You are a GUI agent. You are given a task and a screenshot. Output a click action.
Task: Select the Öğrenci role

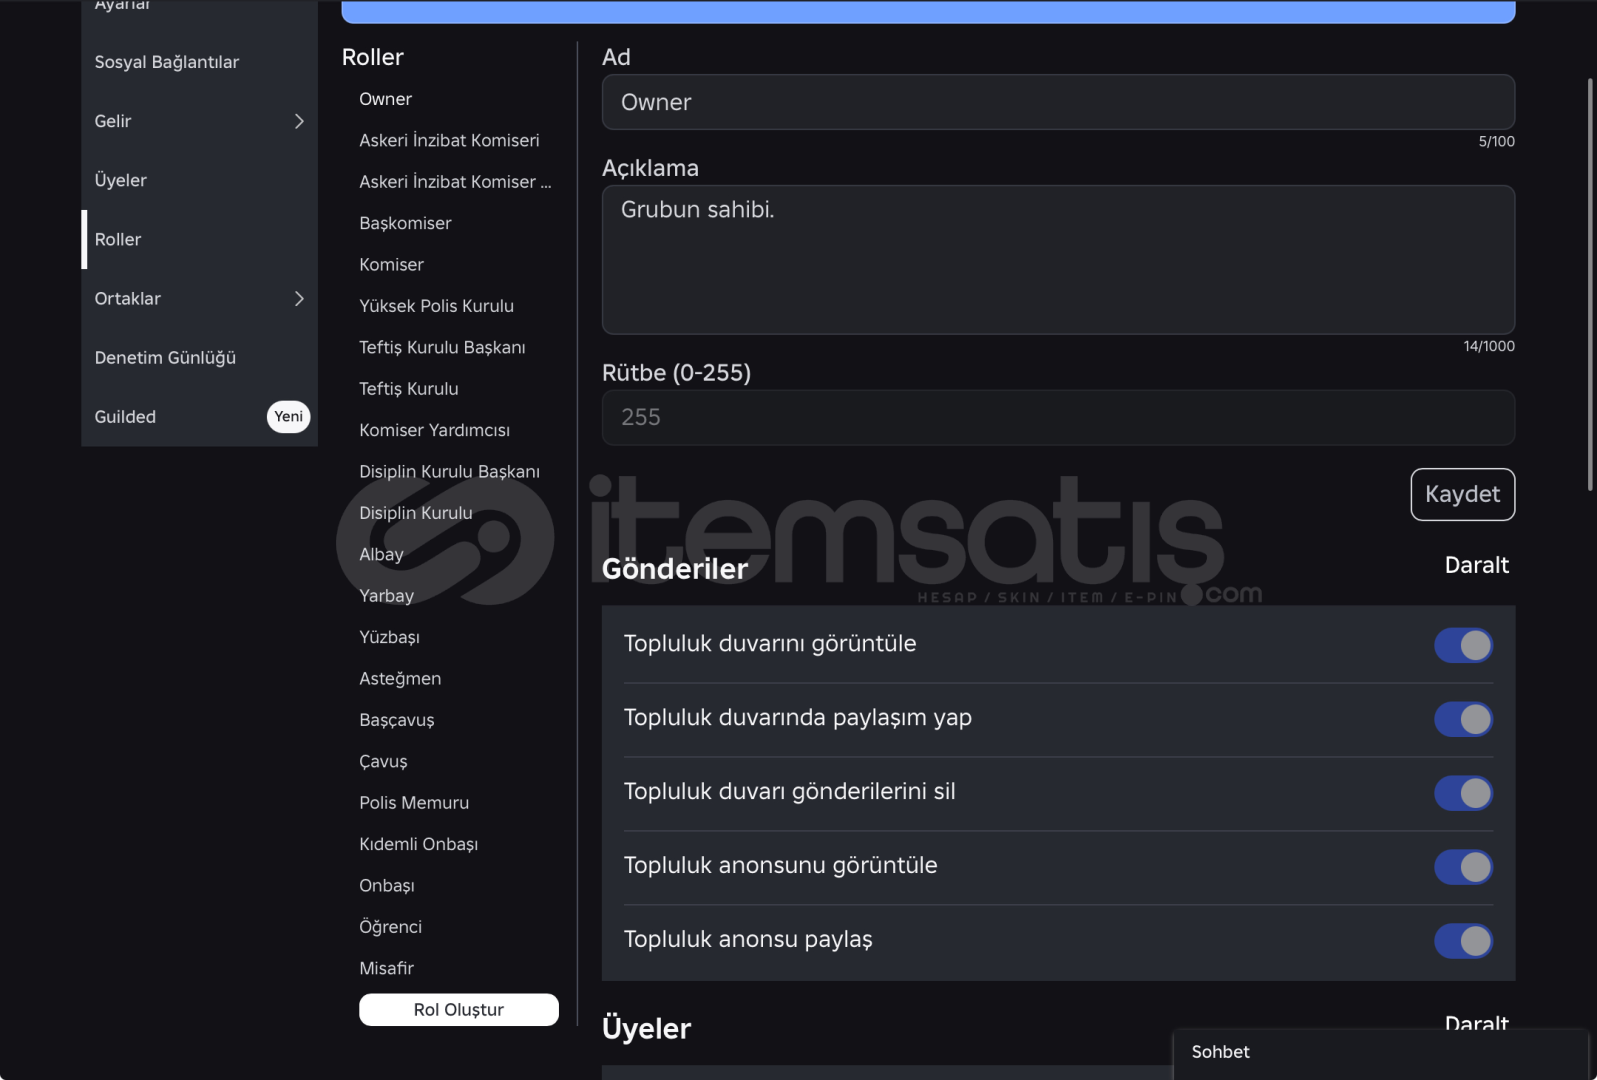[x=390, y=927]
